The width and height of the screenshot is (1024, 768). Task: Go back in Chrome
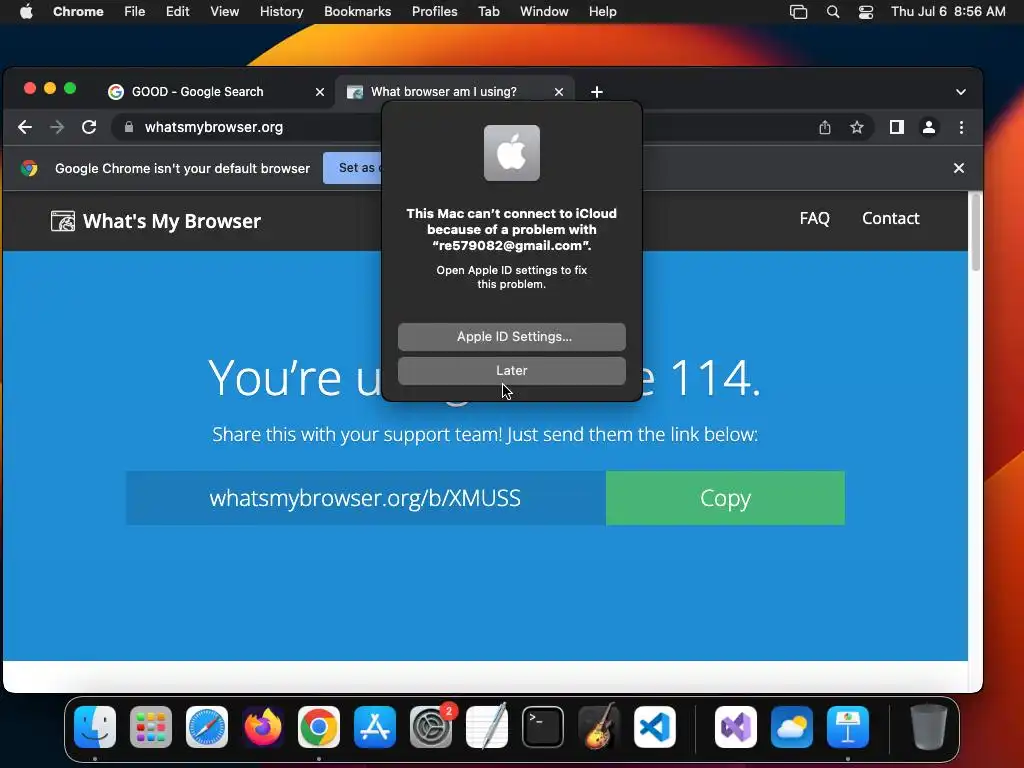tap(25, 127)
